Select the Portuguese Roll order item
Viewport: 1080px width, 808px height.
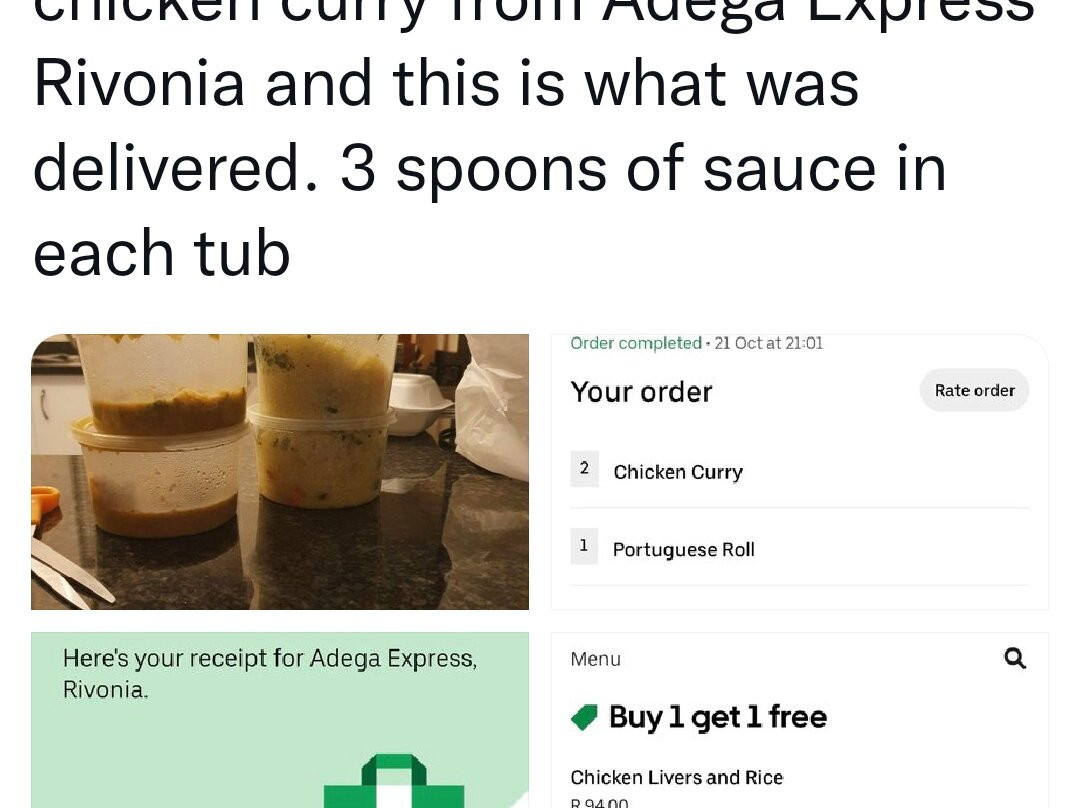800,548
